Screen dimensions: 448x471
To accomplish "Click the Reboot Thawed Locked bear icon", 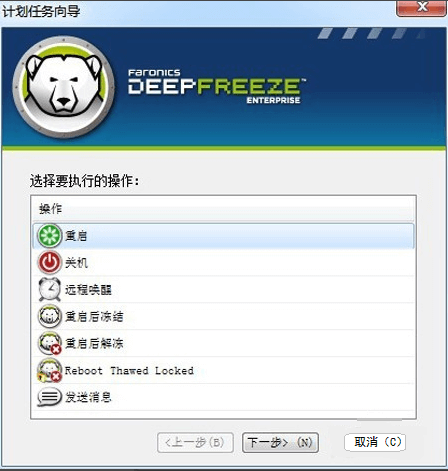I will click(x=49, y=370).
